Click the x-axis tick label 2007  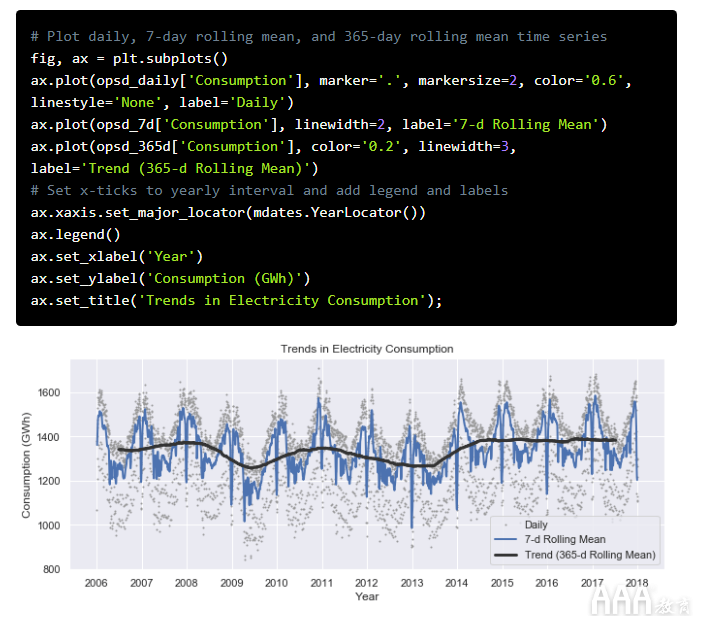141,583
